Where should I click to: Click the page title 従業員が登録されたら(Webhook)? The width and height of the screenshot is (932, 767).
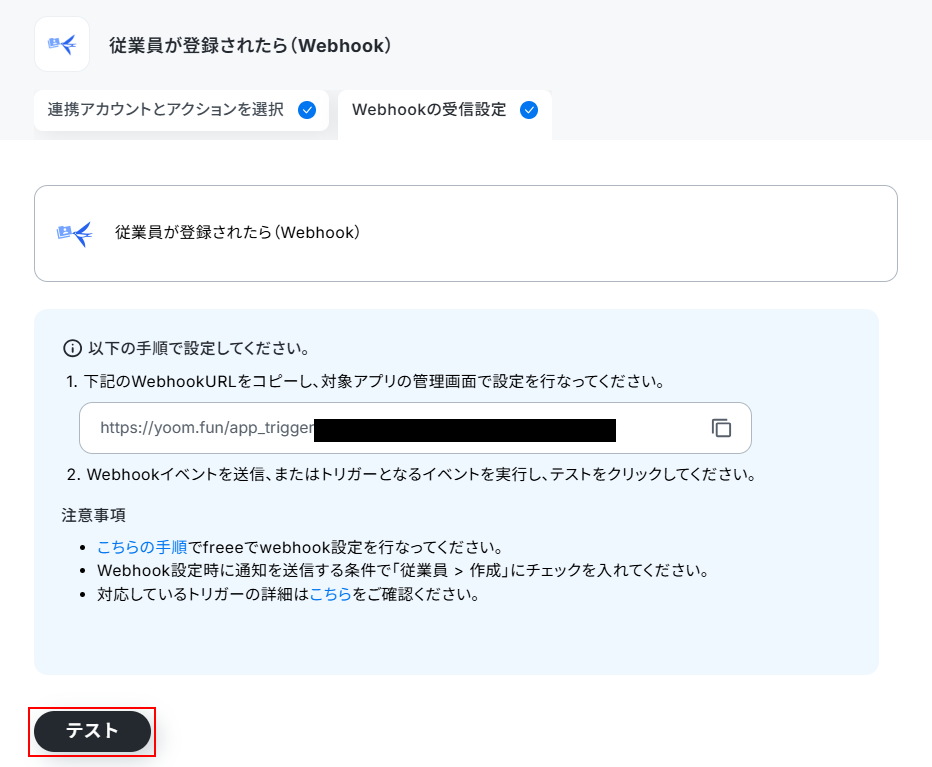[250, 45]
